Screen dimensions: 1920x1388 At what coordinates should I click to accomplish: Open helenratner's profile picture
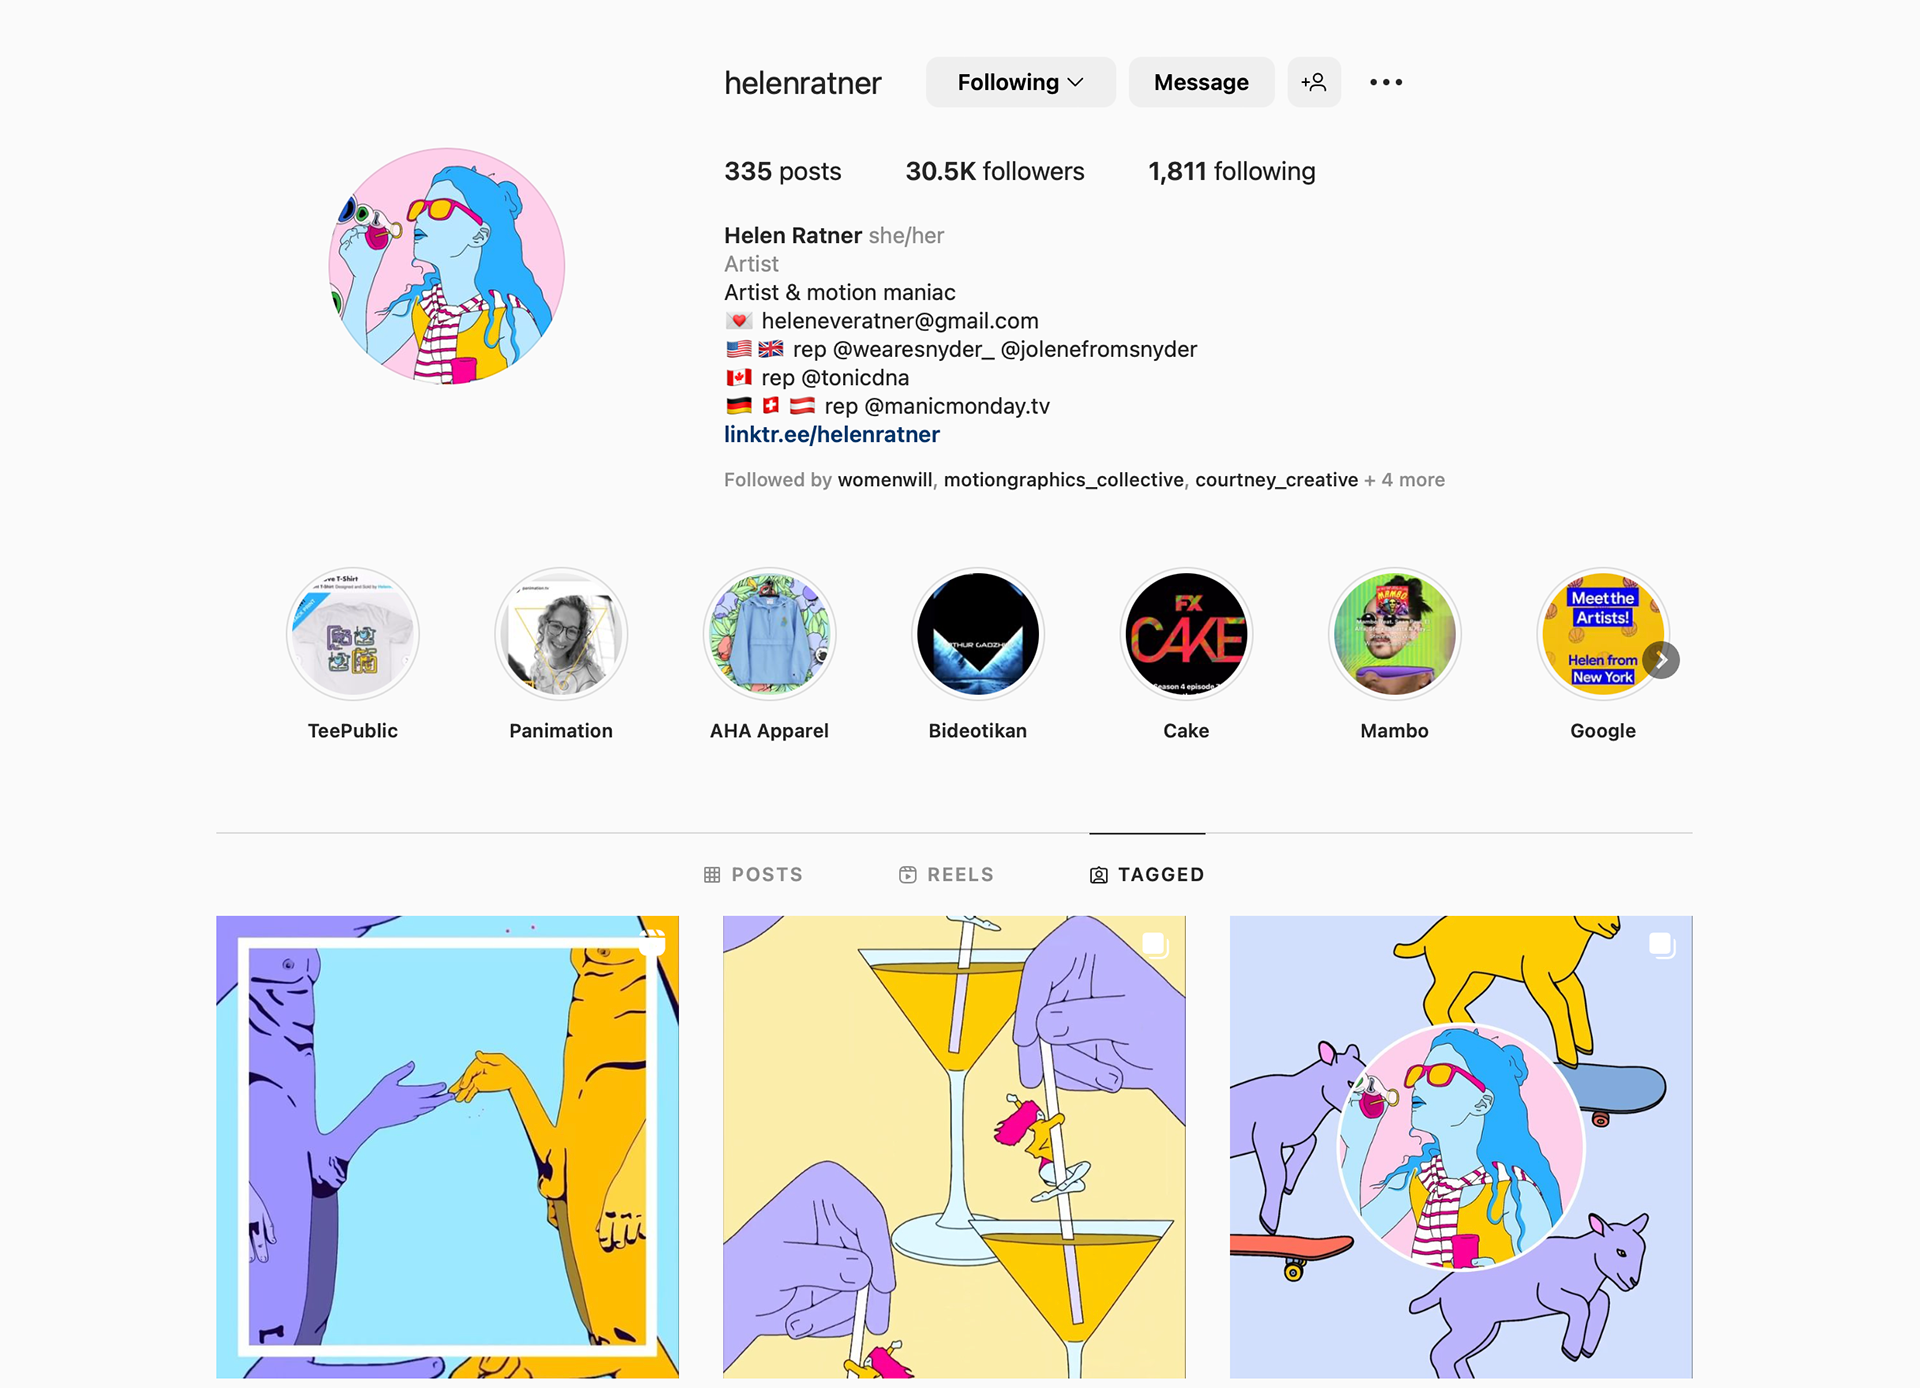point(447,266)
